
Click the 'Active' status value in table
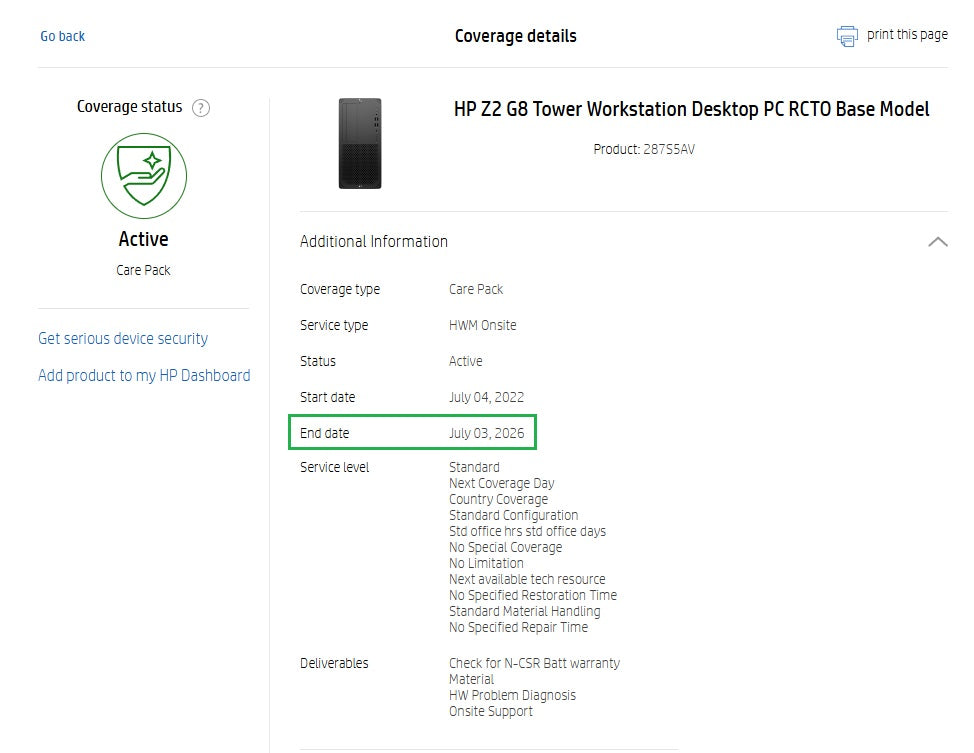[x=466, y=362]
